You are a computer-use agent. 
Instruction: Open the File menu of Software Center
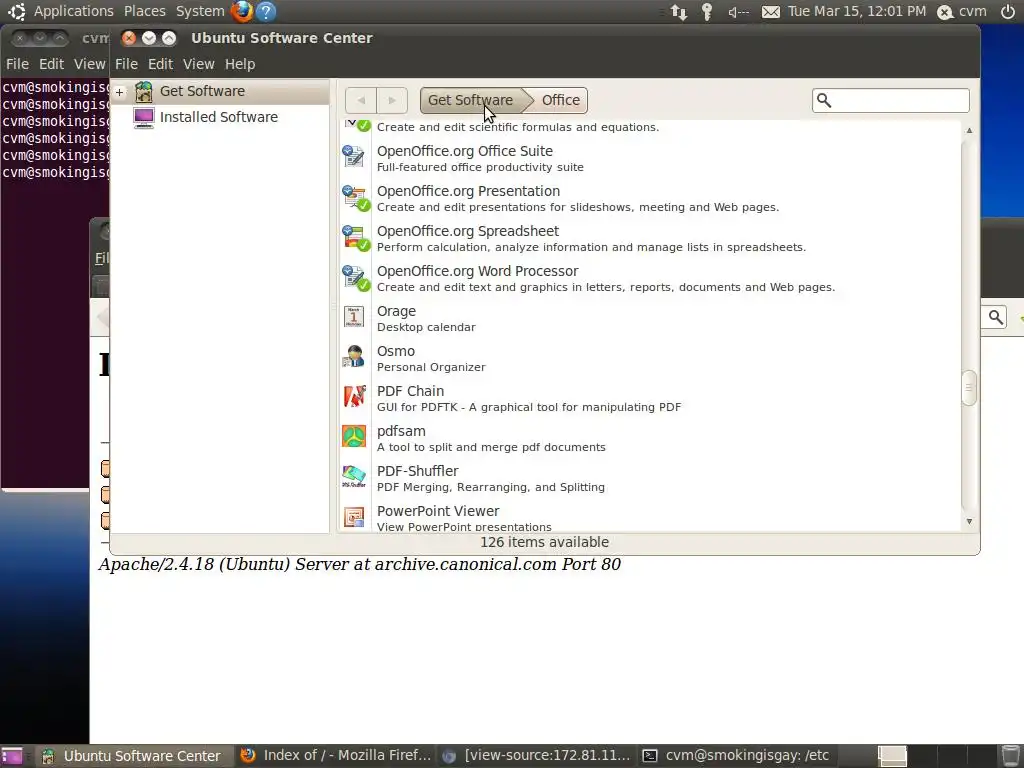pyautogui.click(x=126, y=64)
